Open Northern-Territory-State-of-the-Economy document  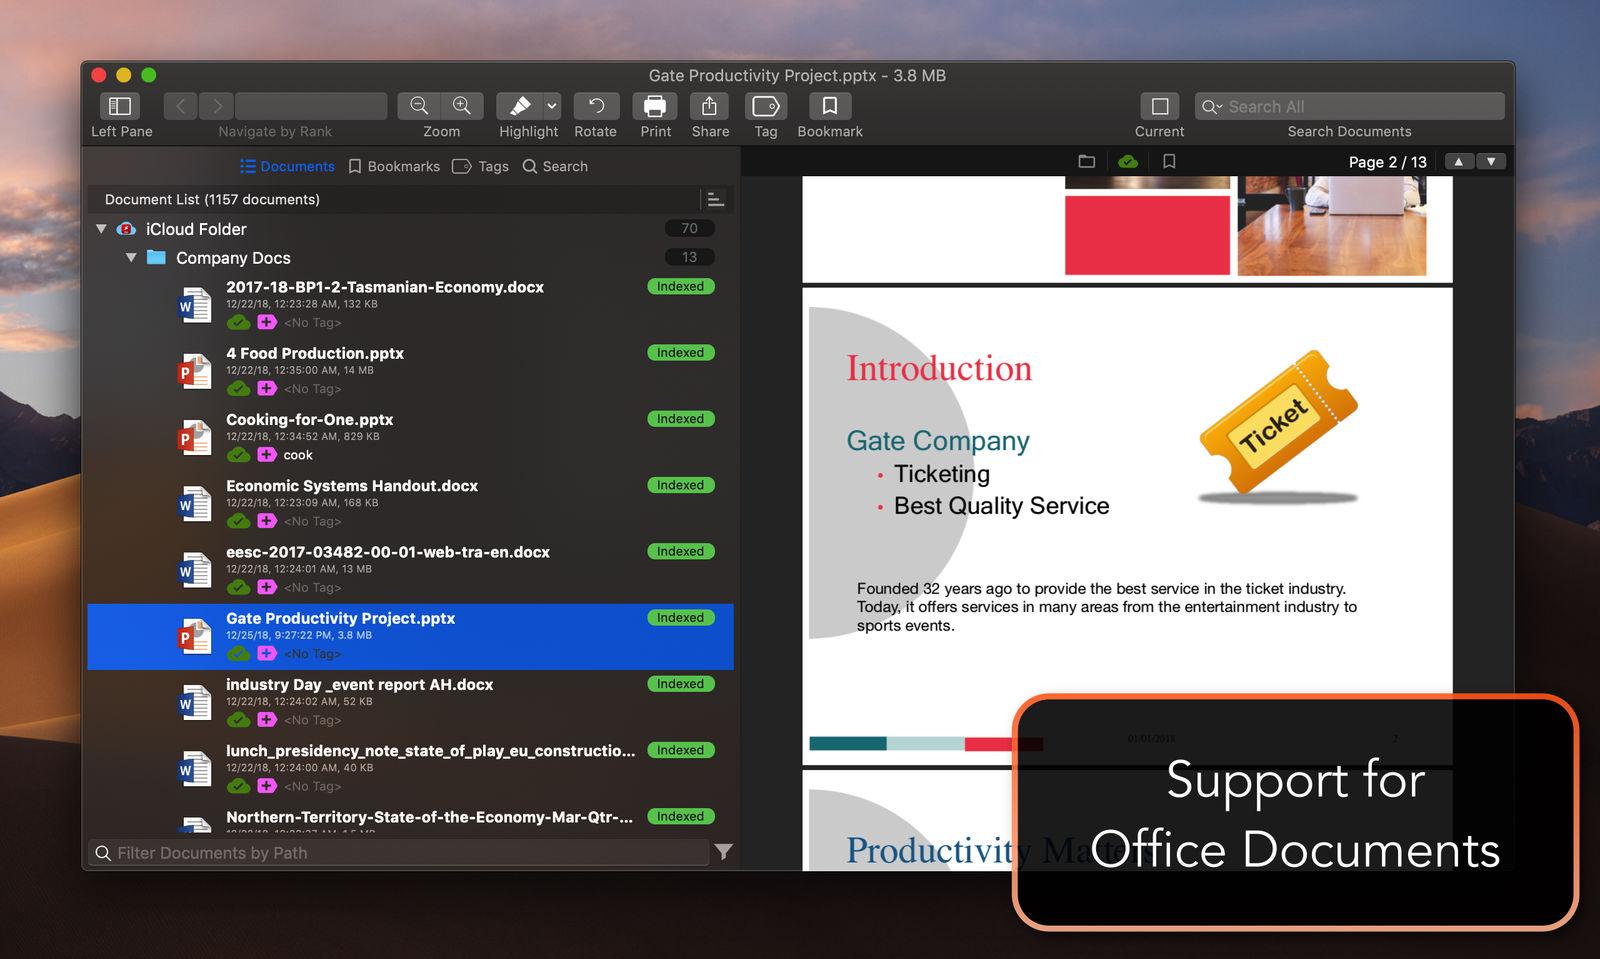click(411, 819)
